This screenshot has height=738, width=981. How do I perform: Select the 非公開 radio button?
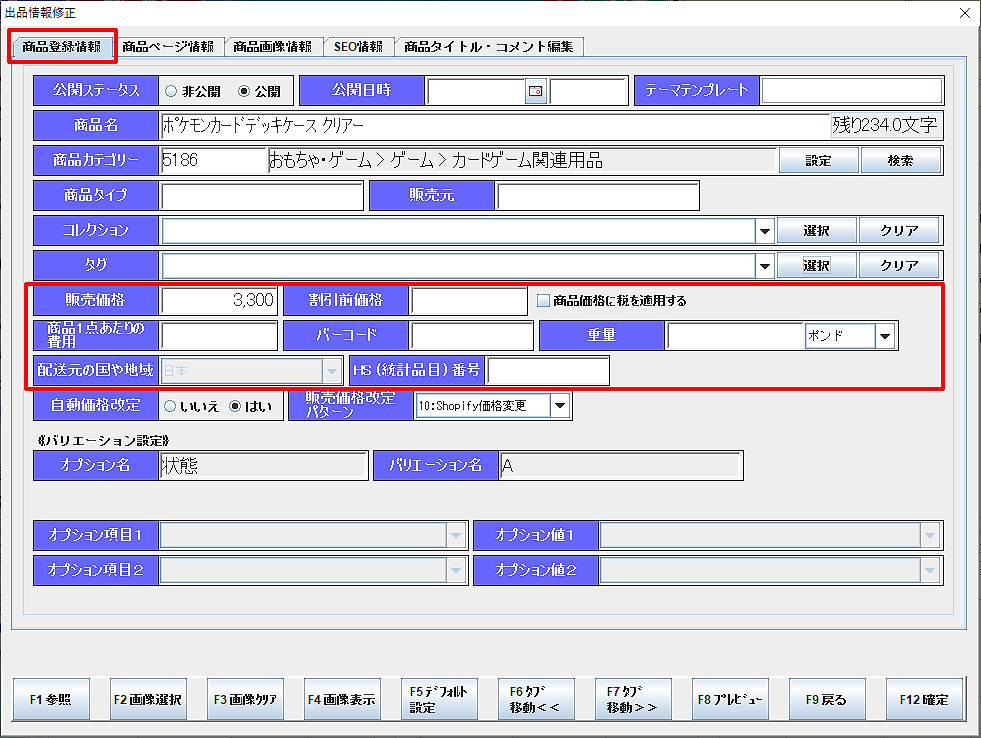[172, 91]
